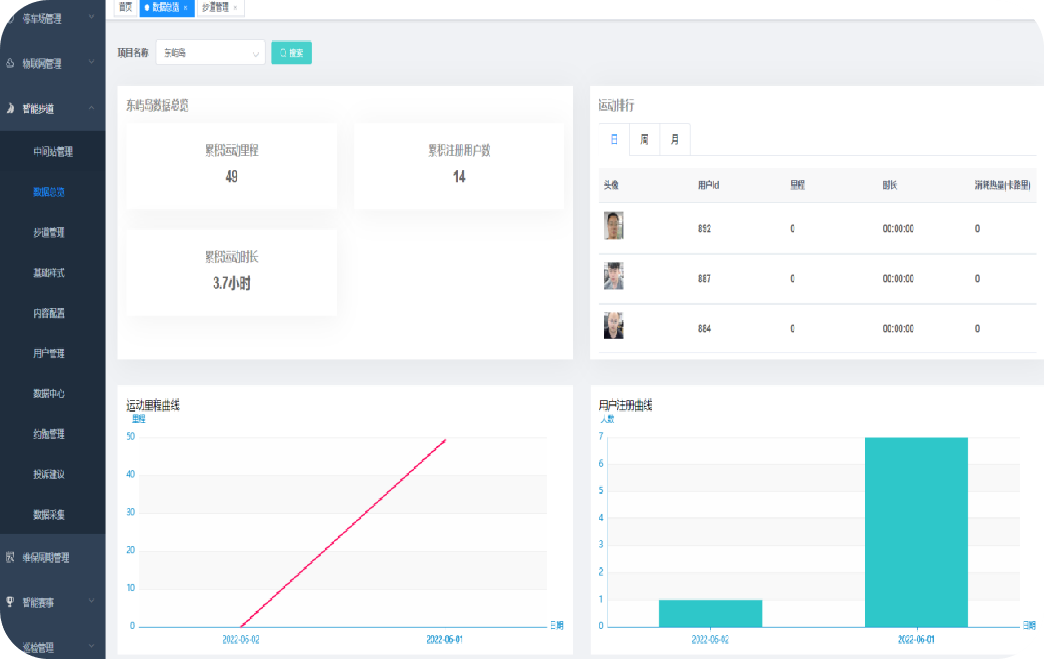The width and height of the screenshot is (1044, 659).
Task: Switch to the 首页 tab
Action: click(x=125, y=7)
